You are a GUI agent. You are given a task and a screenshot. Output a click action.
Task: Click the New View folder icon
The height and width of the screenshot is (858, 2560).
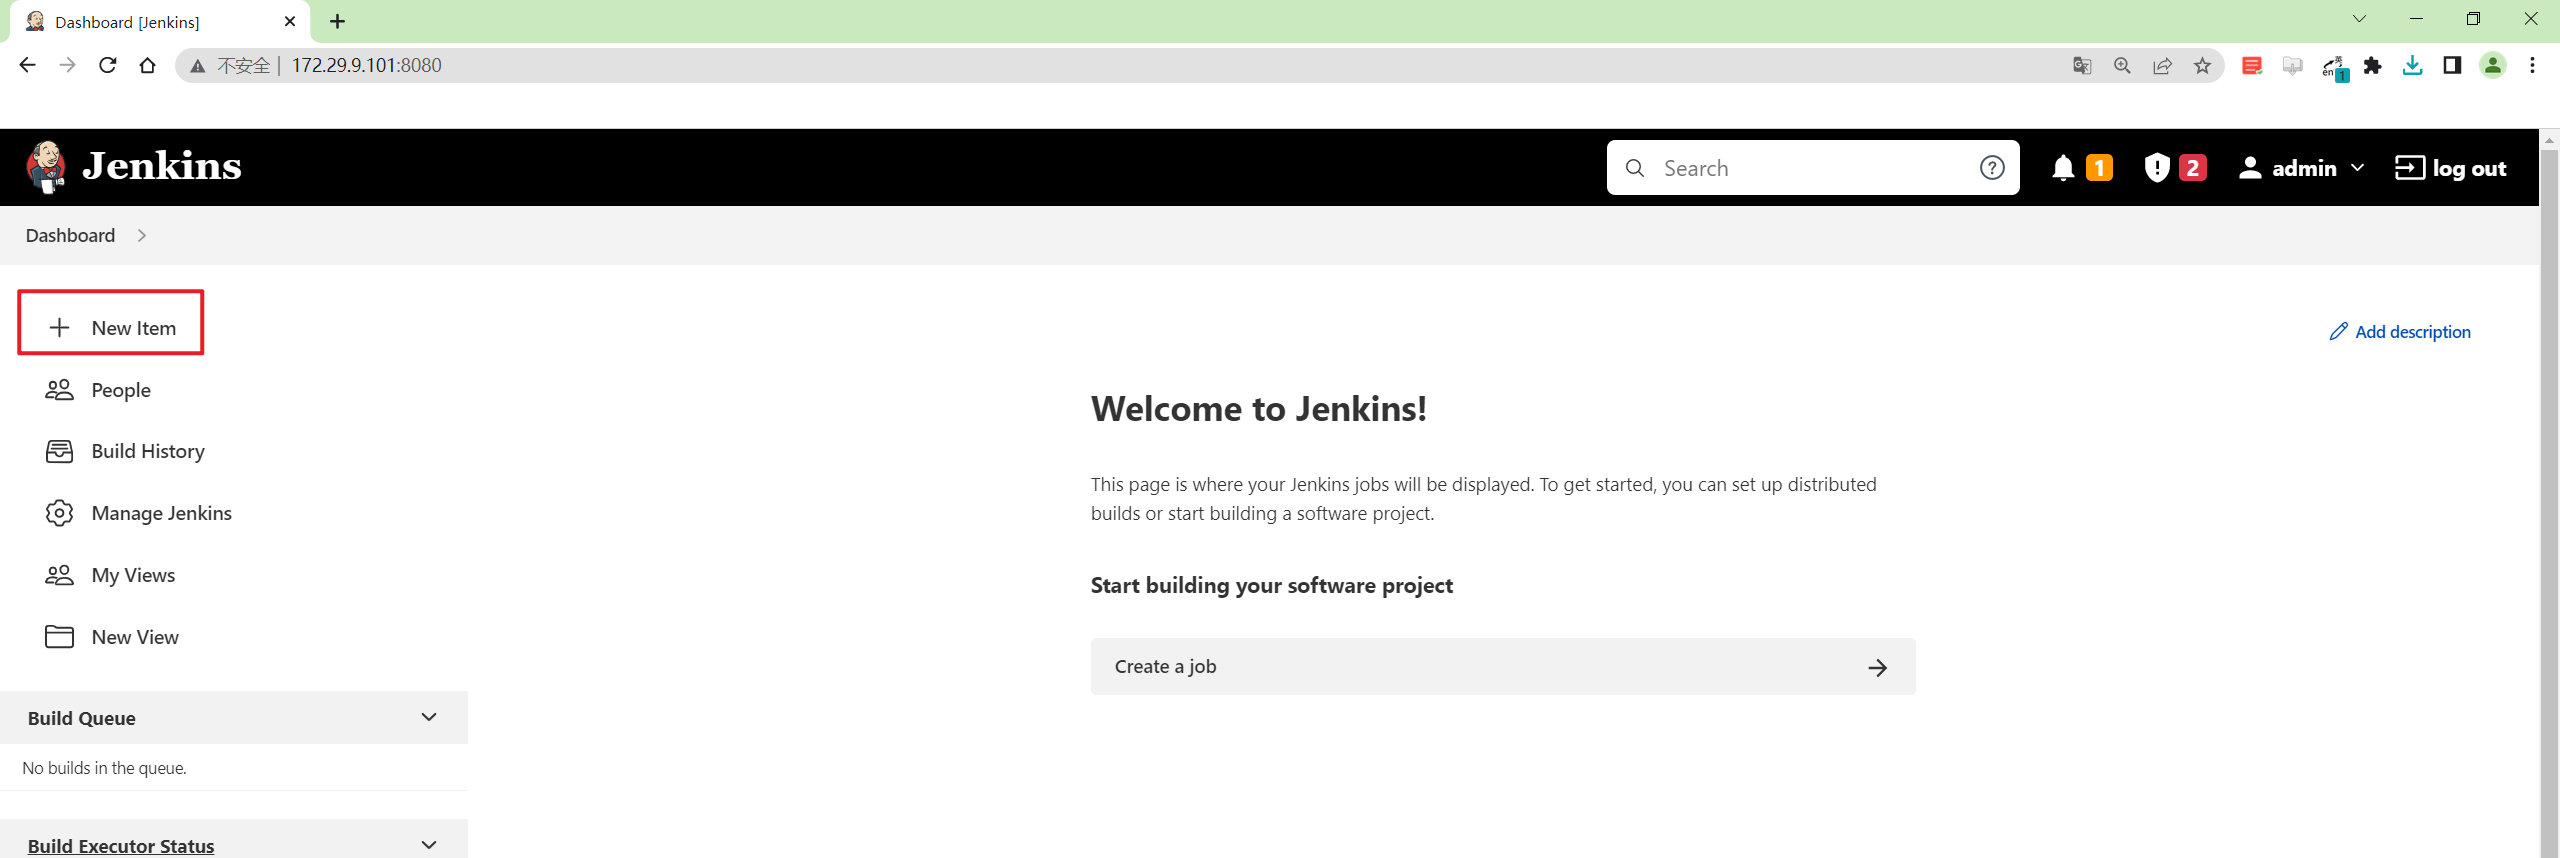click(x=60, y=638)
